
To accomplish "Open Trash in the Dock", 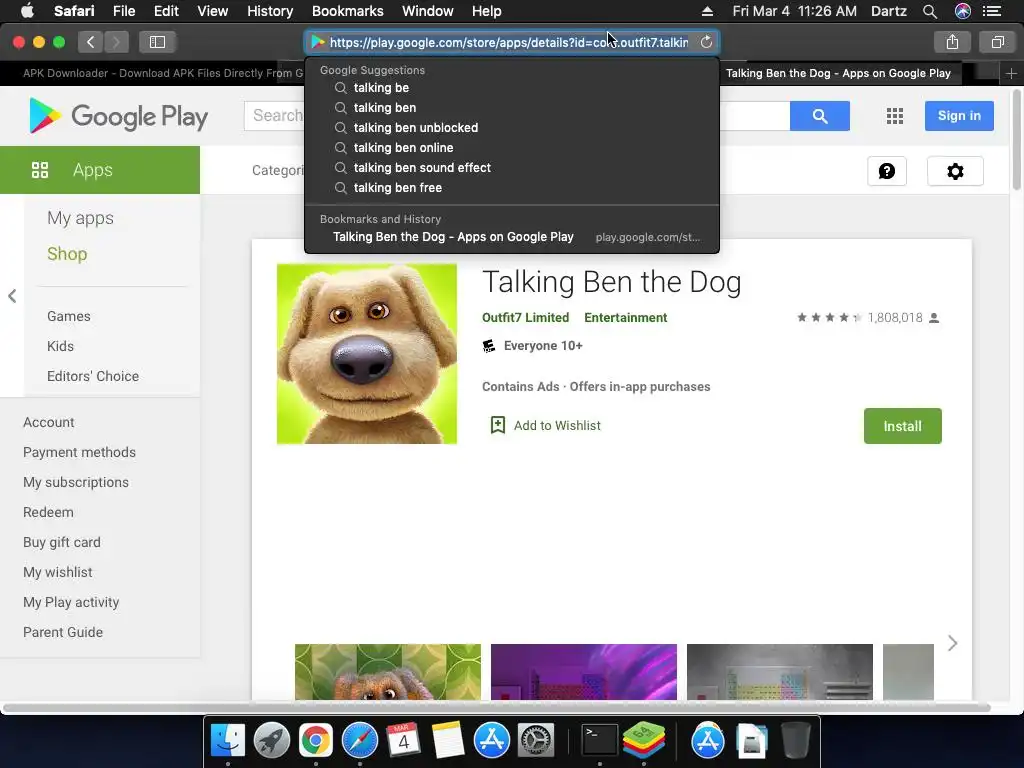I will 795,741.
